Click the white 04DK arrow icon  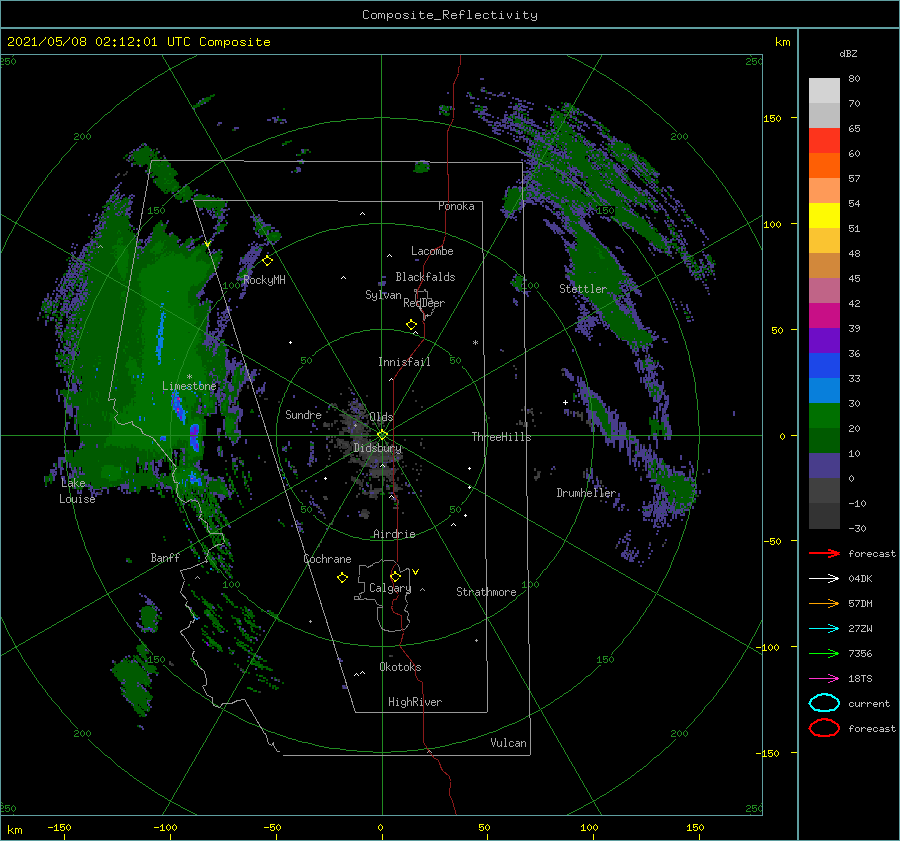click(x=824, y=578)
